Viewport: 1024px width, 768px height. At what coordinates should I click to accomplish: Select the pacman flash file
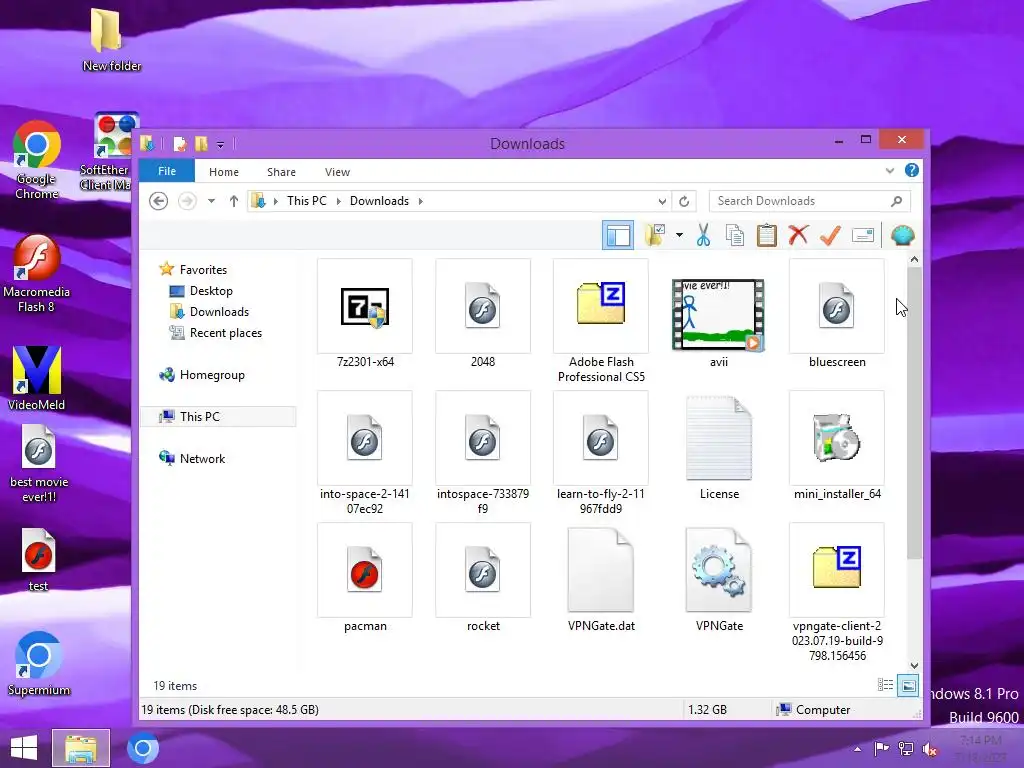click(x=365, y=578)
